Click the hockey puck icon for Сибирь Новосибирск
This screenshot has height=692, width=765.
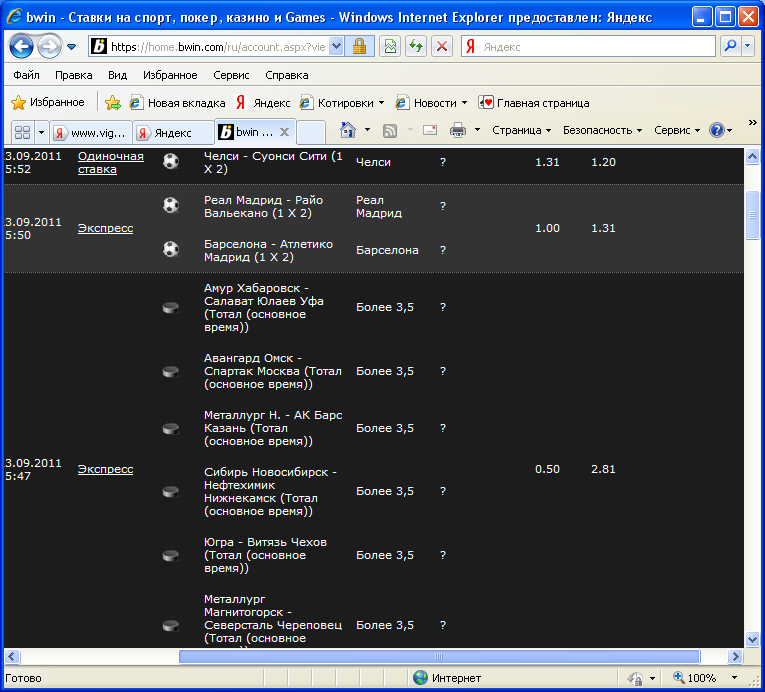point(171,492)
